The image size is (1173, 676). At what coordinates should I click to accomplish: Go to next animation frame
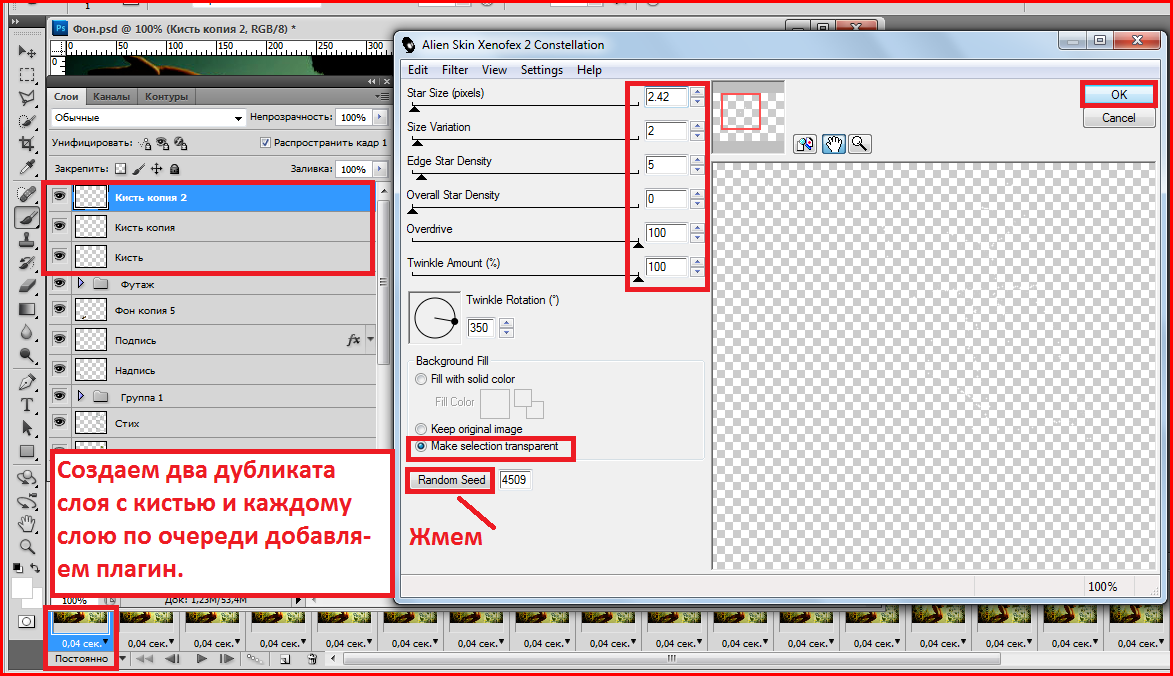[227, 659]
